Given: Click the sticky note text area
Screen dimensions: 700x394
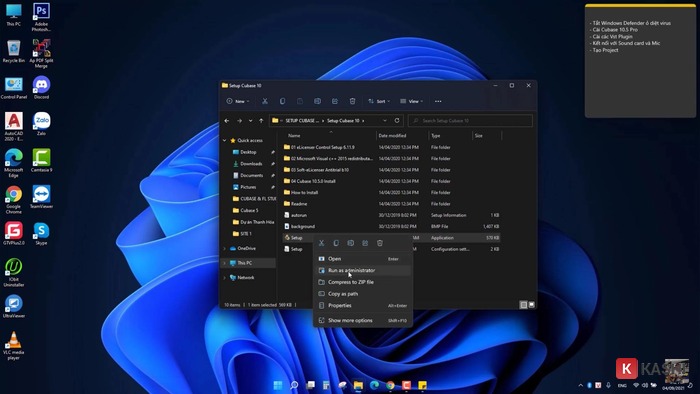Looking at the screenshot, I should [x=640, y=62].
